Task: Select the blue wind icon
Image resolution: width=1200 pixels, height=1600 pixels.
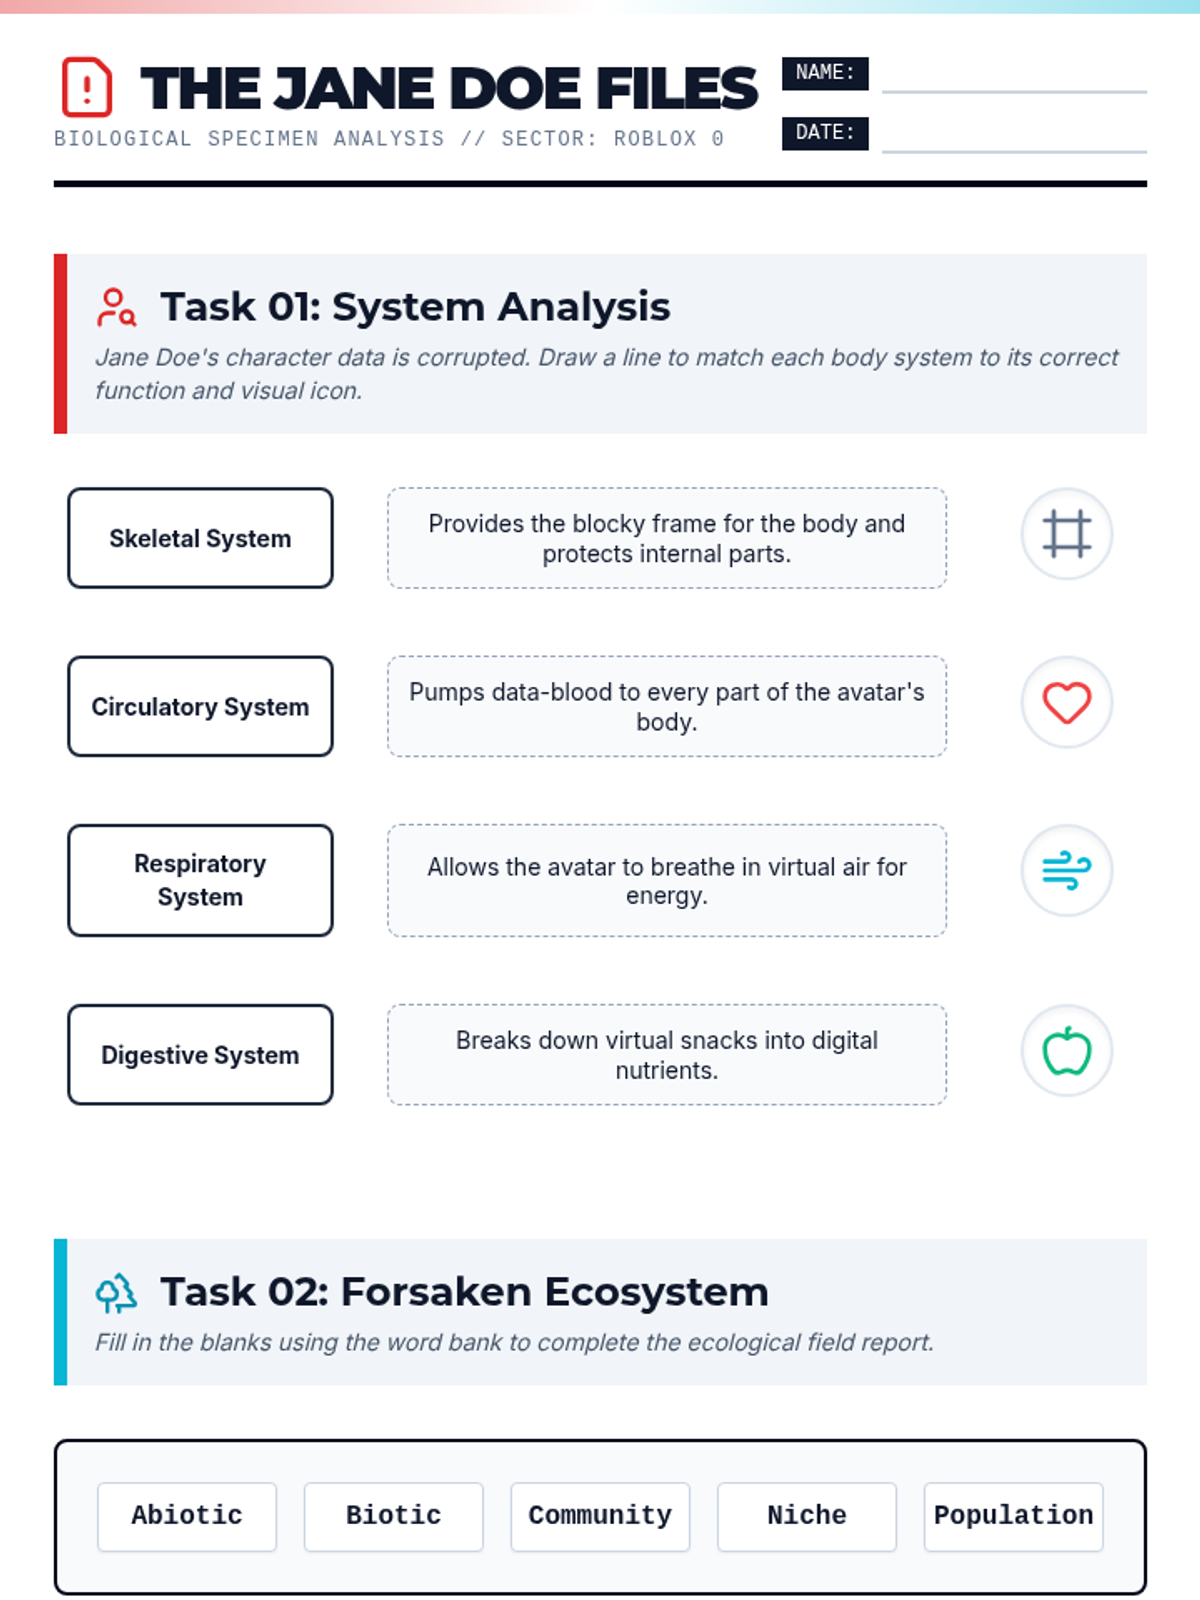Action: click(x=1067, y=870)
